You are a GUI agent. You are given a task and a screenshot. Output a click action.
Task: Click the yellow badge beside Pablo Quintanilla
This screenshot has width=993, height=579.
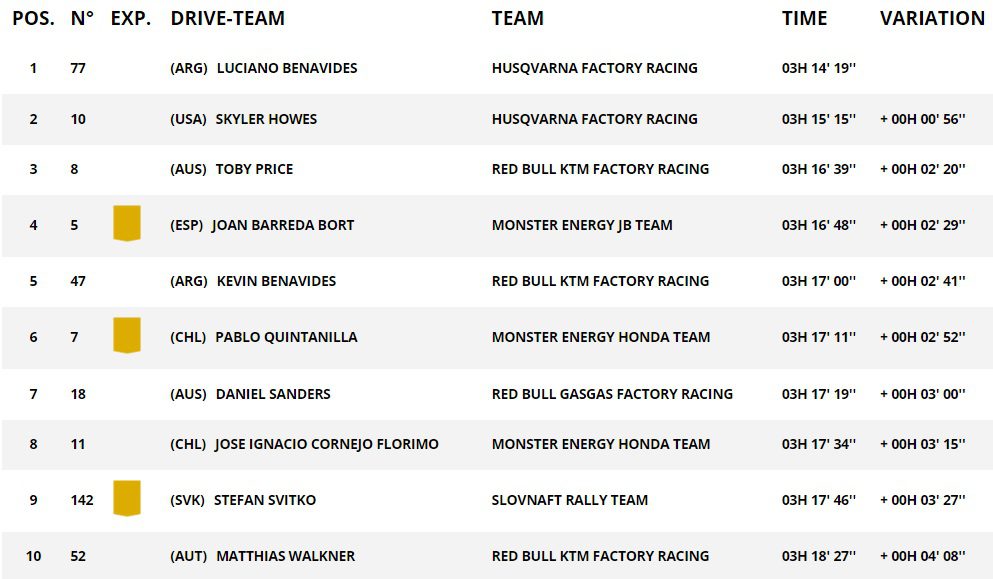(126, 335)
